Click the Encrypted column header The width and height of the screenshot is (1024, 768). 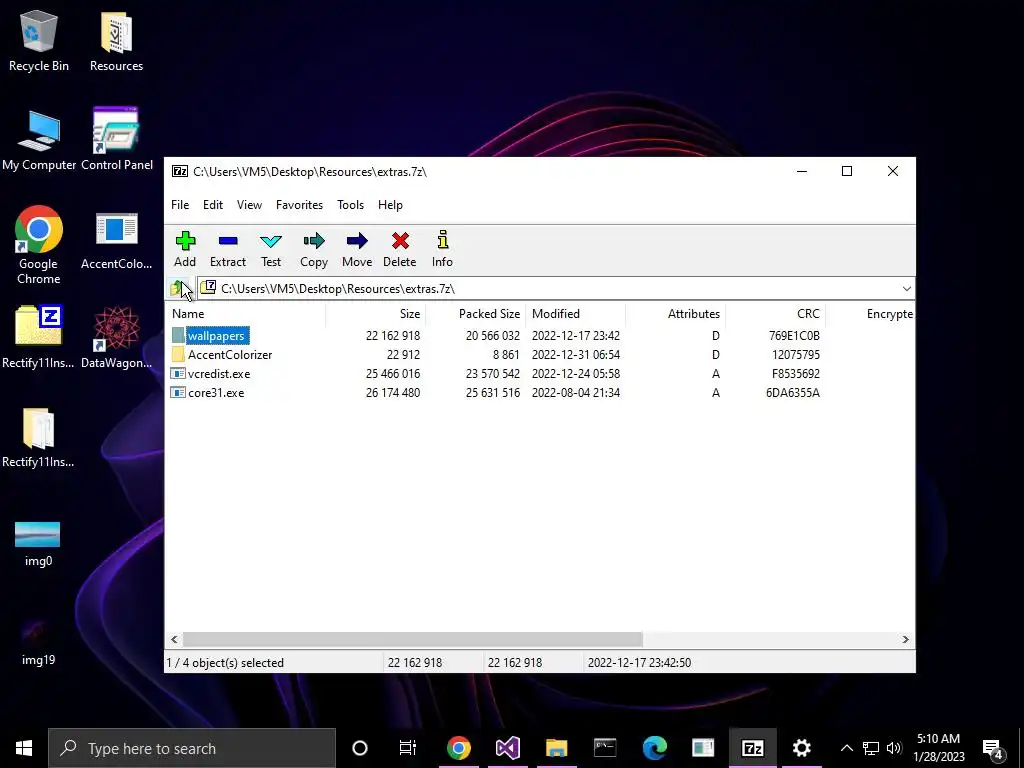click(x=870, y=314)
